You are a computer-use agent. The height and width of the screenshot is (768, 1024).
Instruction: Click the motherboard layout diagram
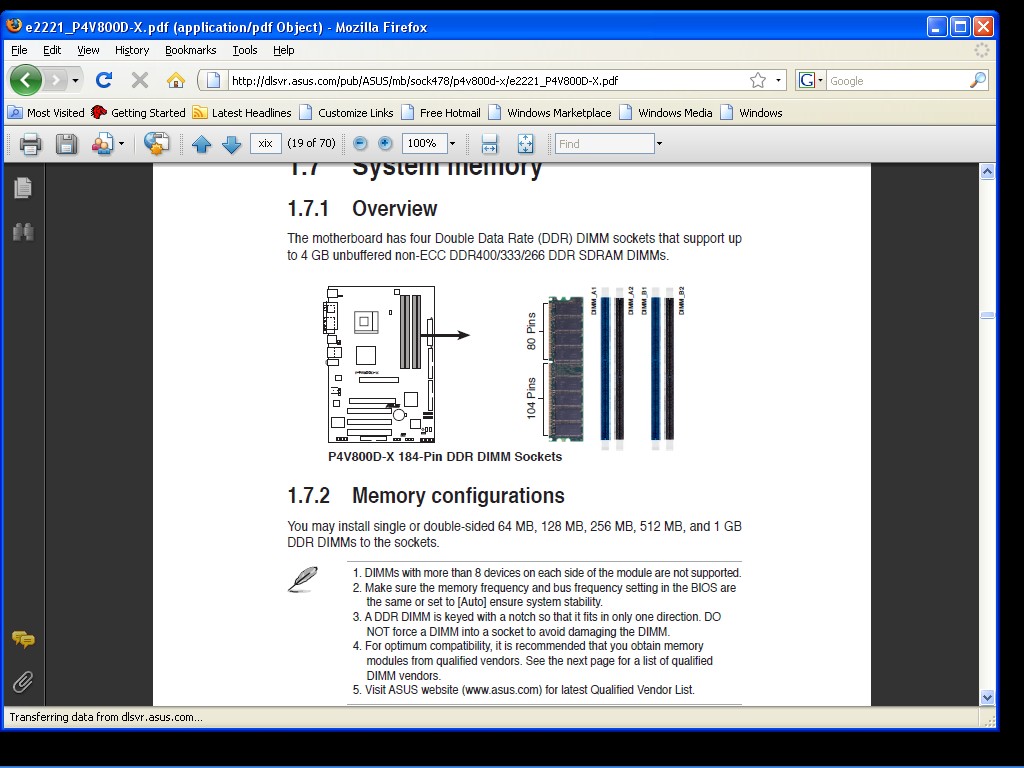click(x=379, y=364)
